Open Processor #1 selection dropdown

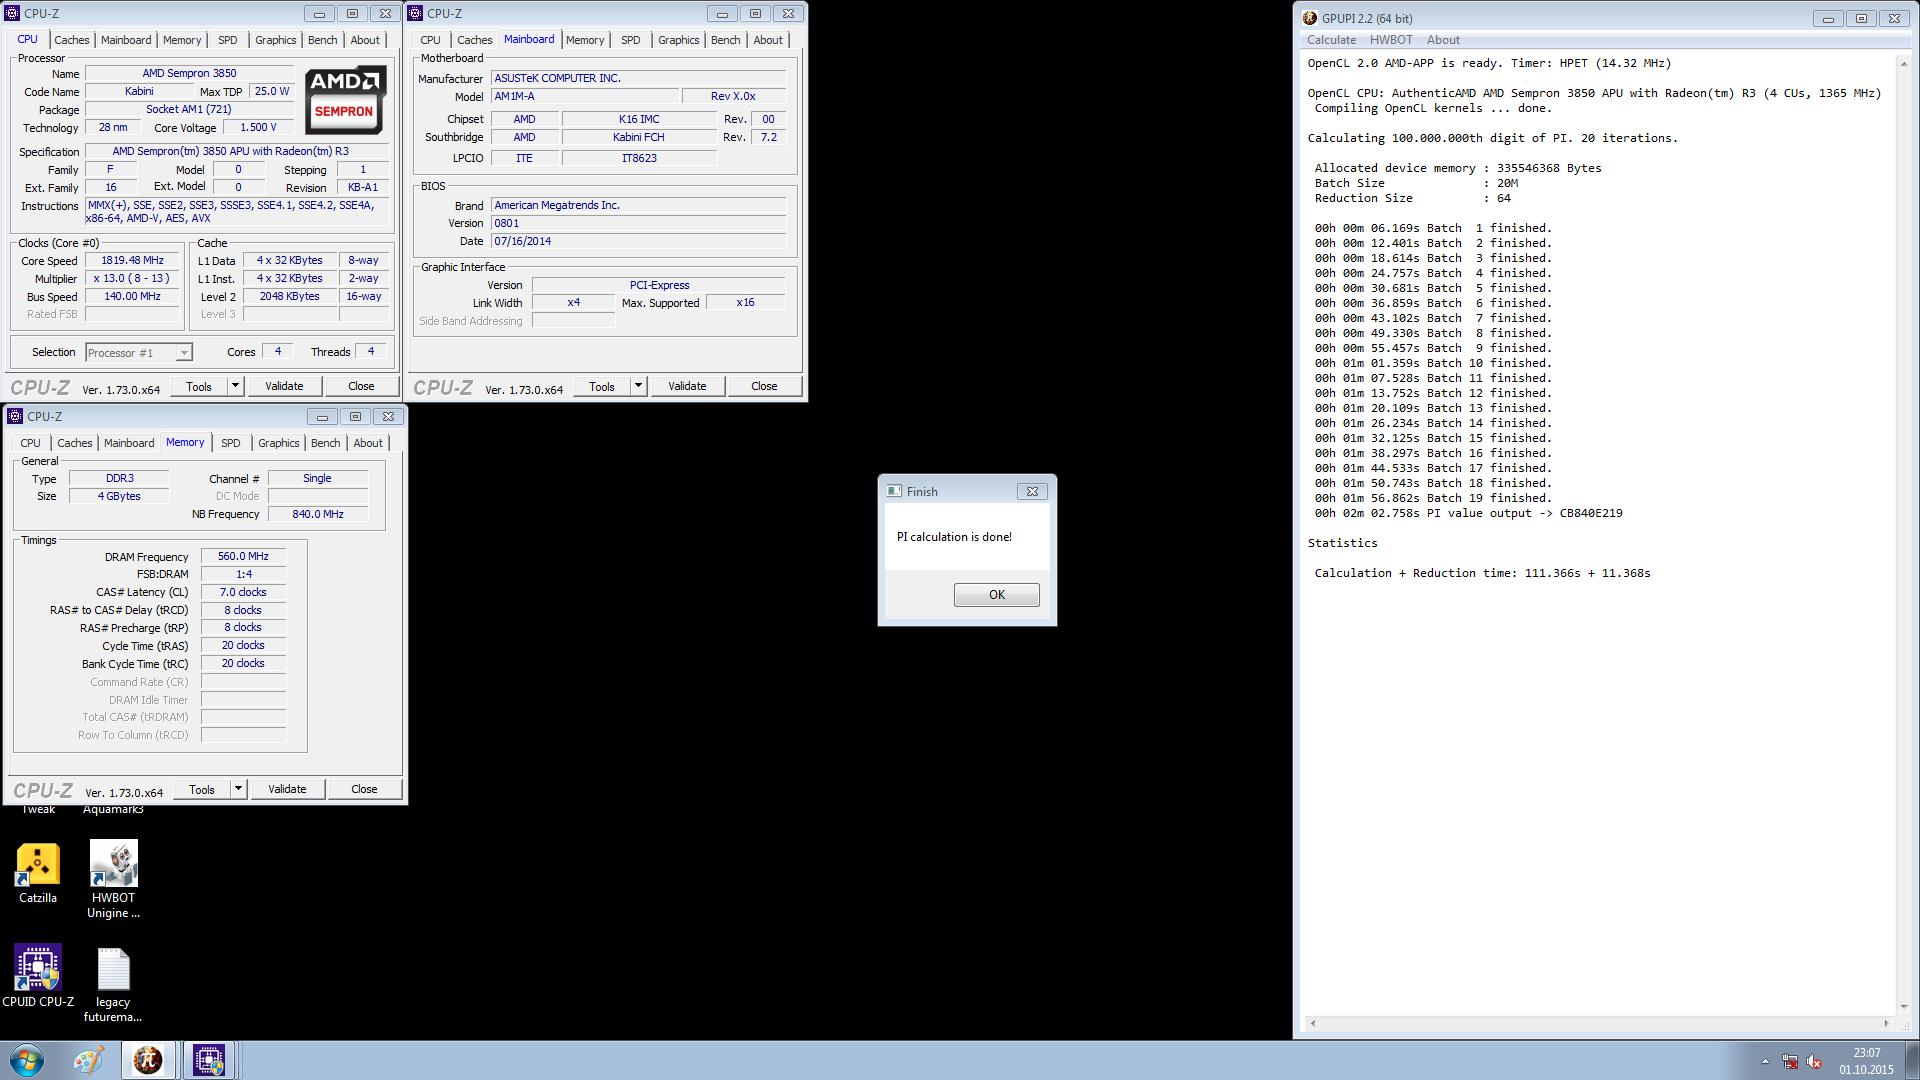pos(138,353)
